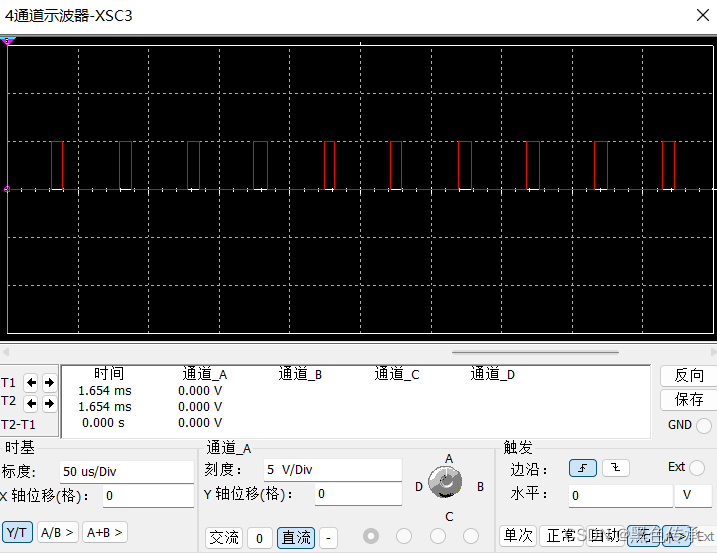Point the knob to channel A label

click(x=449, y=459)
